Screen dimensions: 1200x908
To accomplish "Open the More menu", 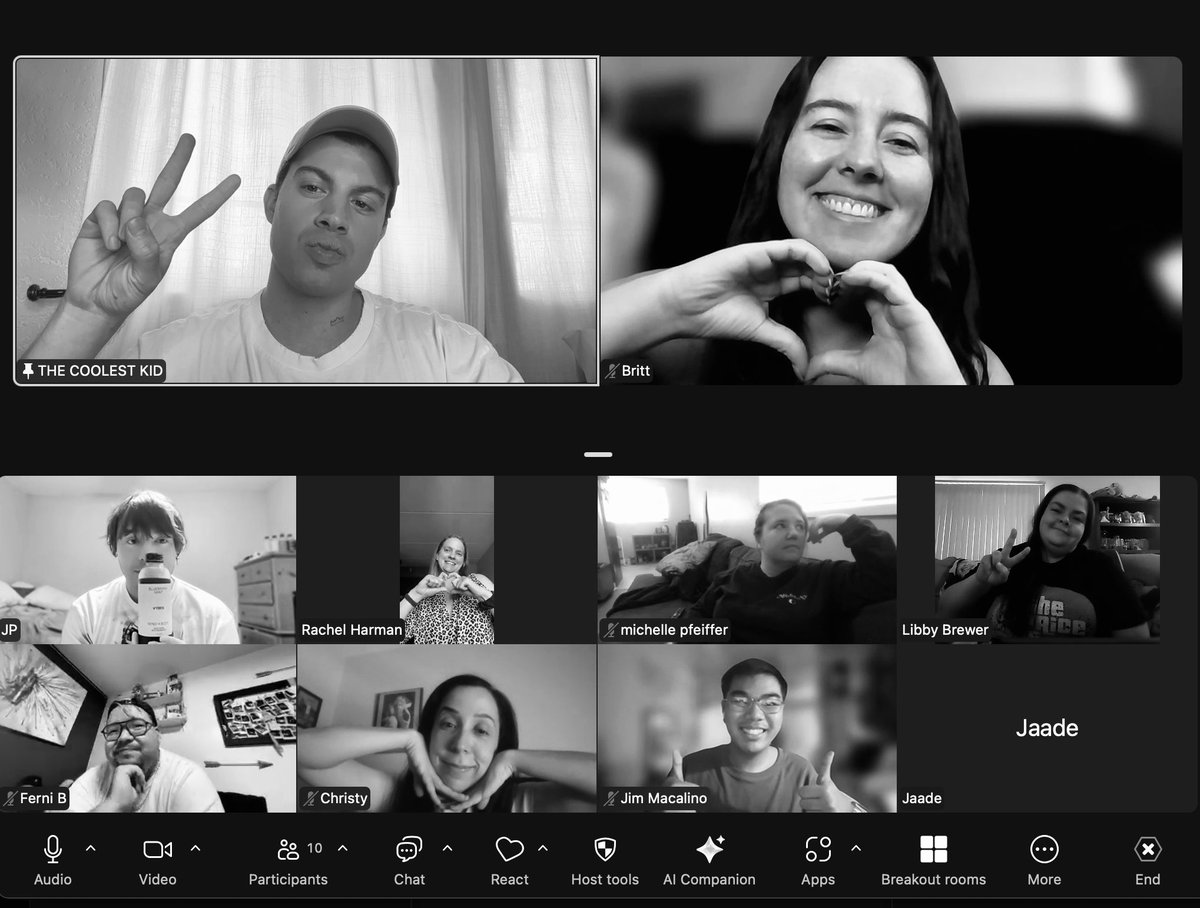I will tap(1043, 849).
